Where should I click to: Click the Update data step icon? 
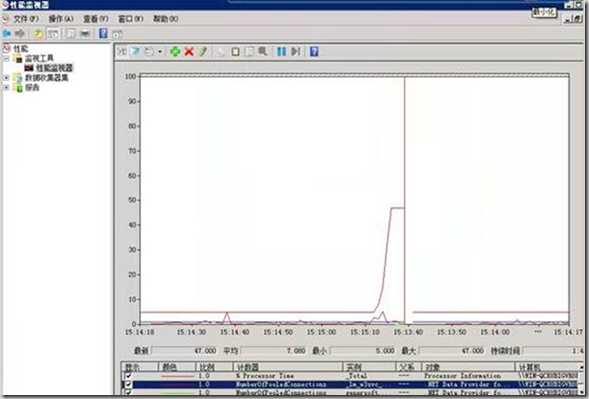(296, 51)
